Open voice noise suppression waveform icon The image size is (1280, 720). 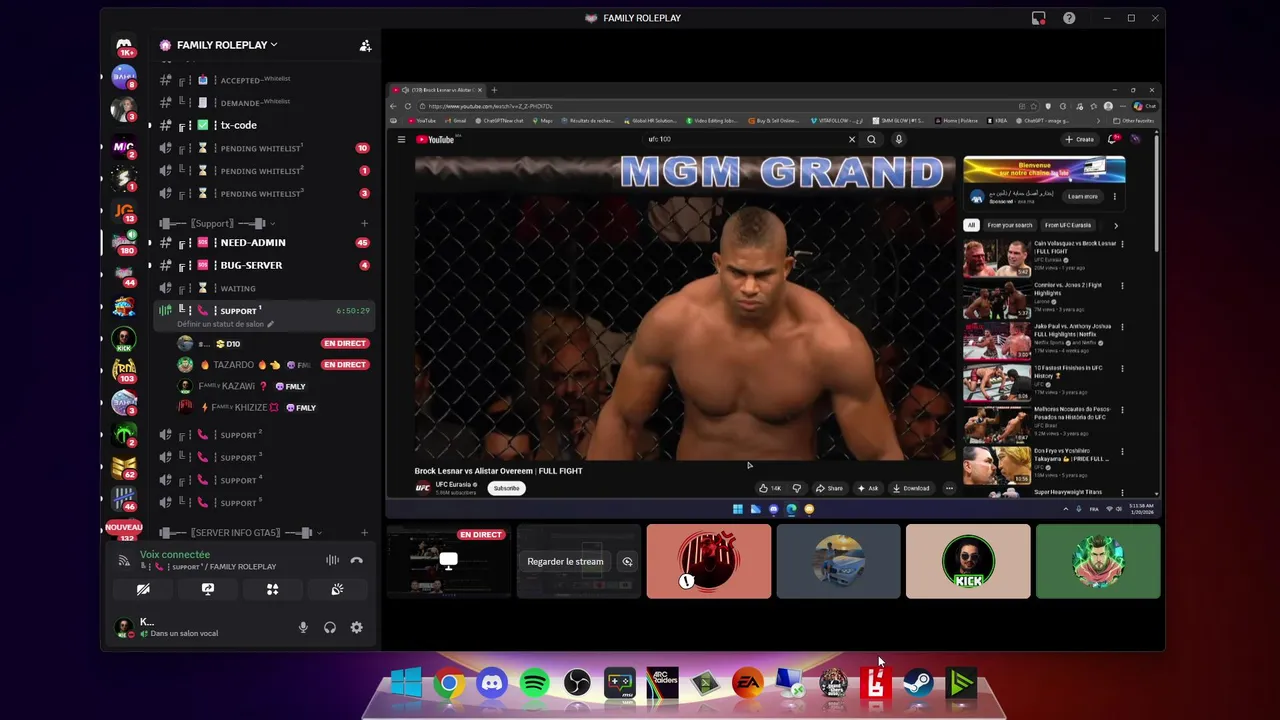(332, 561)
